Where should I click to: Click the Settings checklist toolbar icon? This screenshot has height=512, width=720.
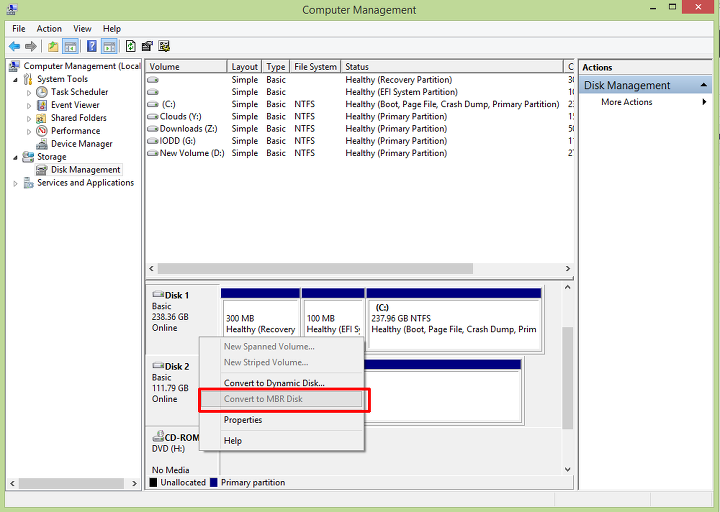pos(164,46)
